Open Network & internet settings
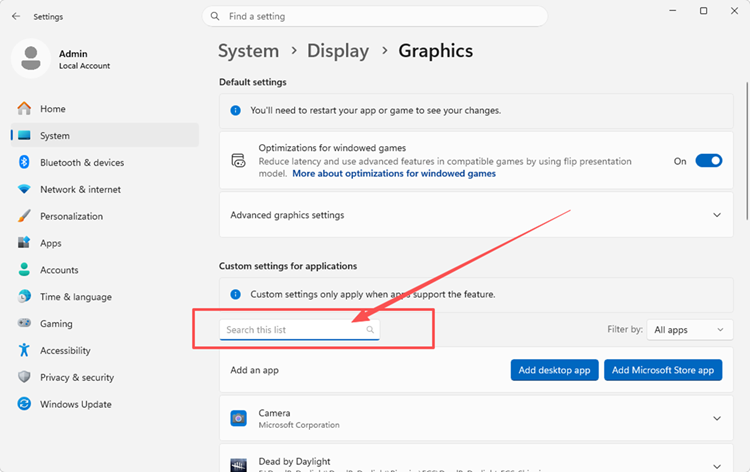The height and width of the screenshot is (472, 750). (105, 189)
